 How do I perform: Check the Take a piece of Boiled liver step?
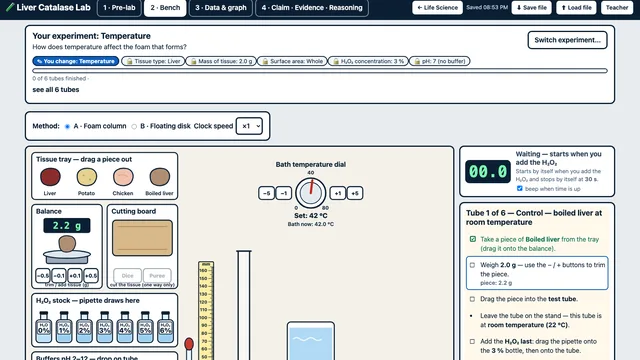[473, 239]
